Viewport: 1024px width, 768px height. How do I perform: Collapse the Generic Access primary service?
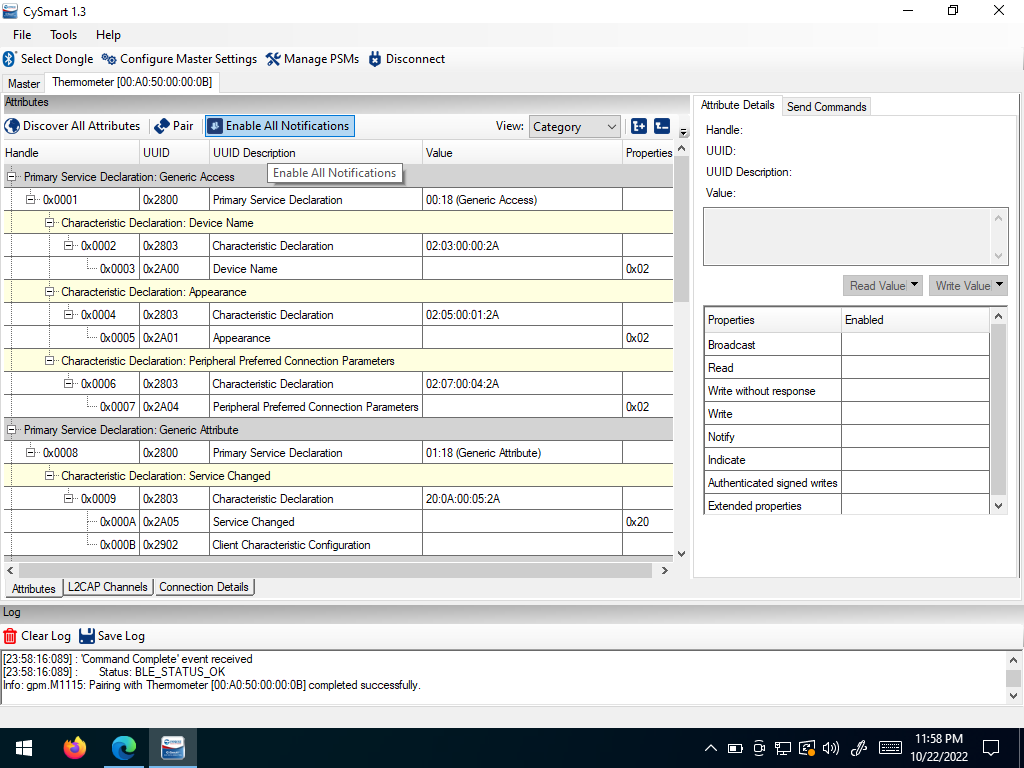[11, 176]
